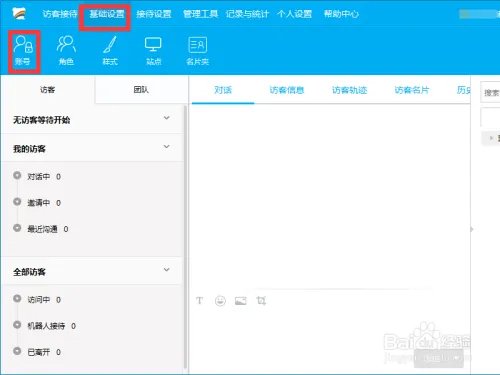The image size is (500, 375).
Task: Insert an image with picture icon
Action: point(241,301)
